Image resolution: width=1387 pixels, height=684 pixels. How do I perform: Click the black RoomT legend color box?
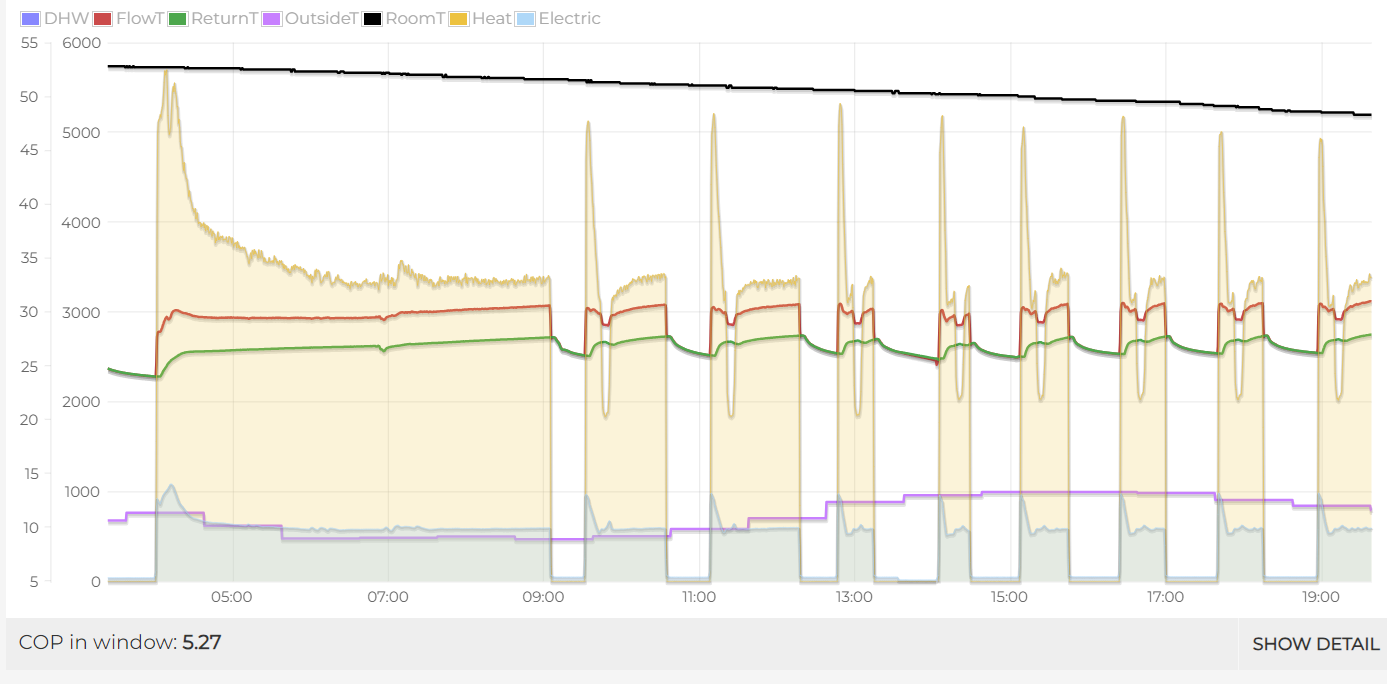[372, 19]
